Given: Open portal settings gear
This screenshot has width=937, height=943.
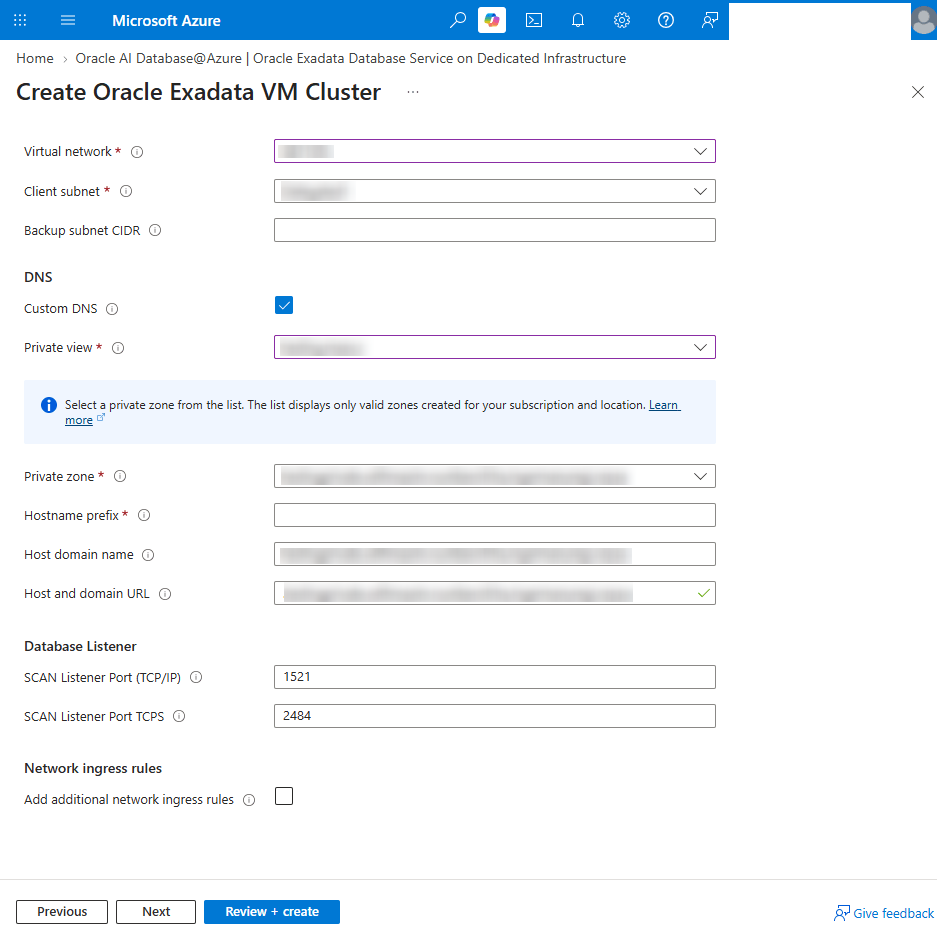Looking at the screenshot, I should 622,20.
